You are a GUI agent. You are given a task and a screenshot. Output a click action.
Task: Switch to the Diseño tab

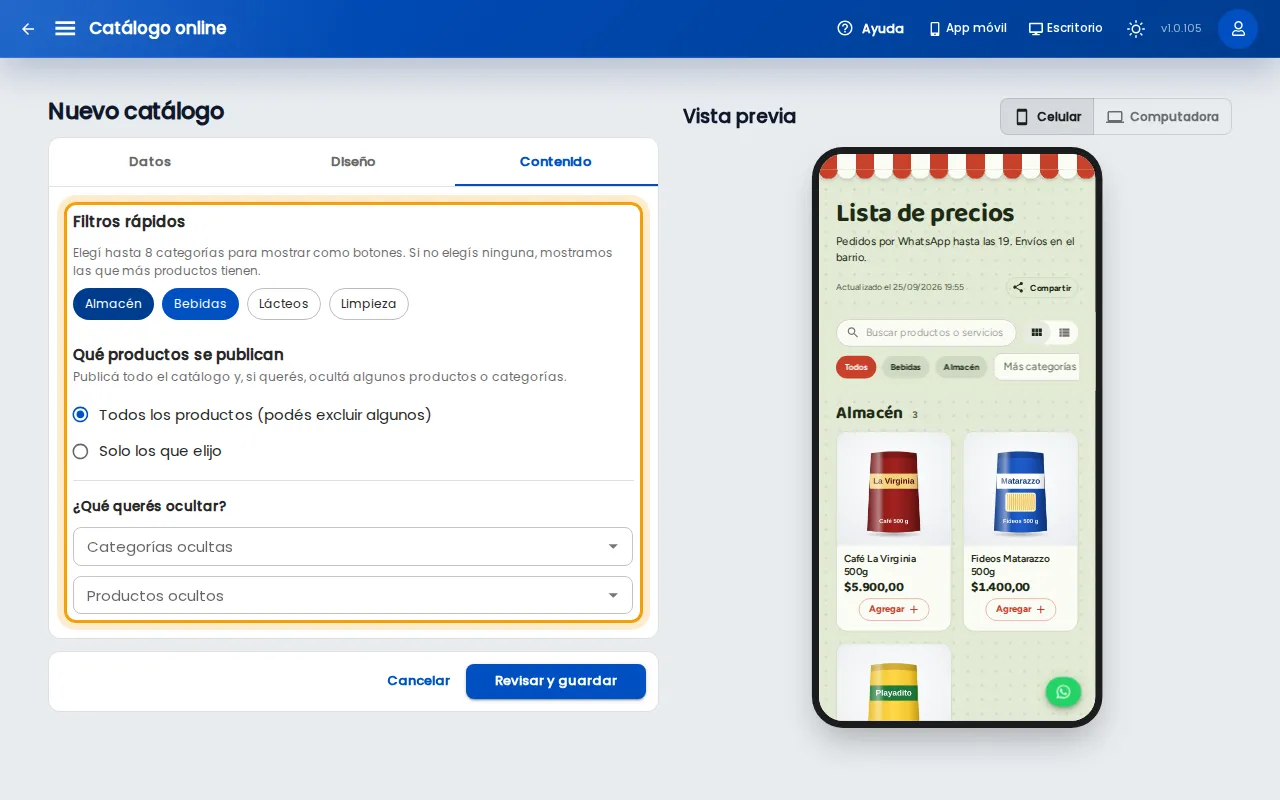353,162
